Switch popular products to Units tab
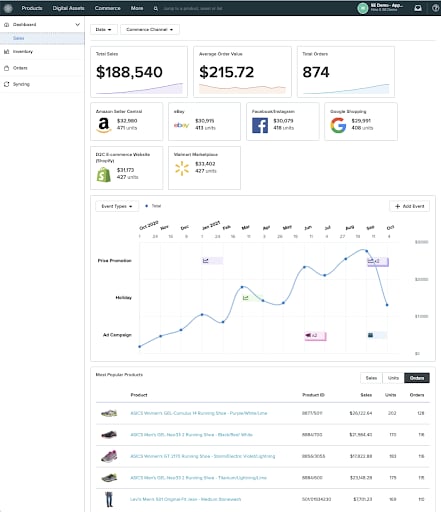 393,378
